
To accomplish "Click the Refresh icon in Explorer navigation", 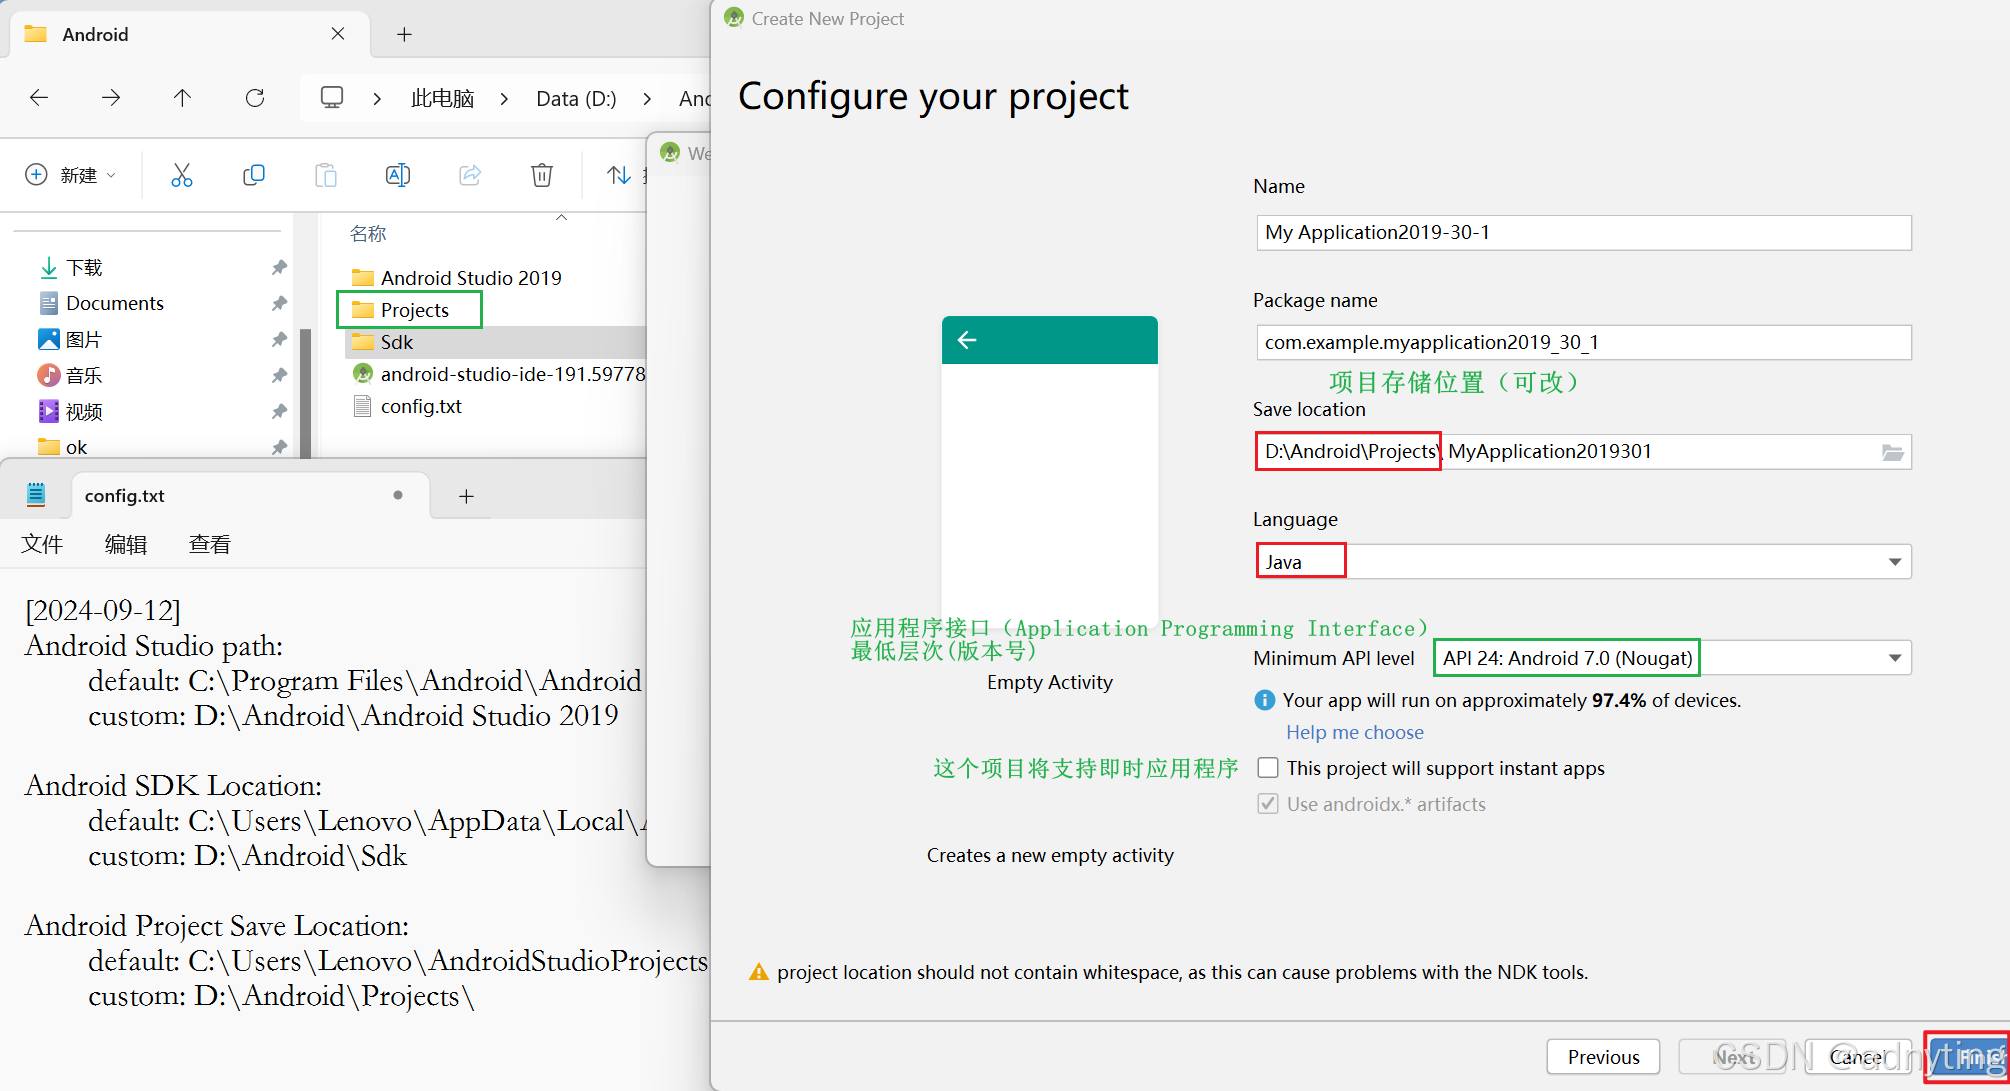I will [x=255, y=98].
